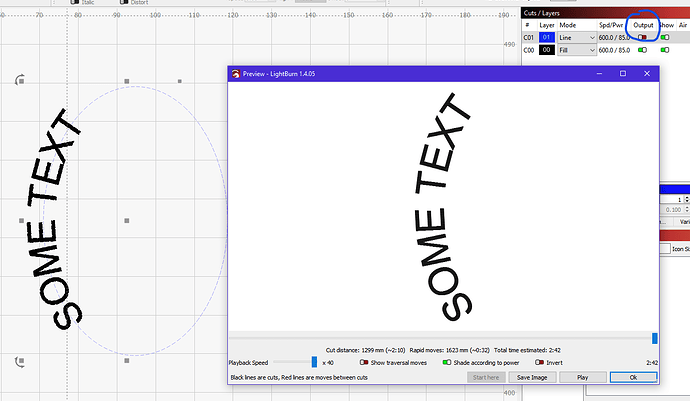690x401 pixels.
Task: Toggle the Italic switch in text toolbar
Action: 74,2
